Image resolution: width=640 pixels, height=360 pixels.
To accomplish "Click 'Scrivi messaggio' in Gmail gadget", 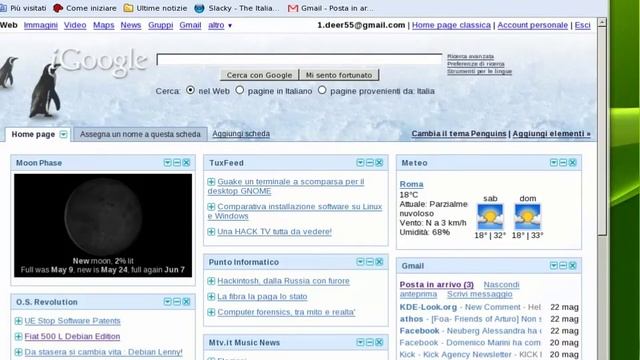I will point(480,294).
